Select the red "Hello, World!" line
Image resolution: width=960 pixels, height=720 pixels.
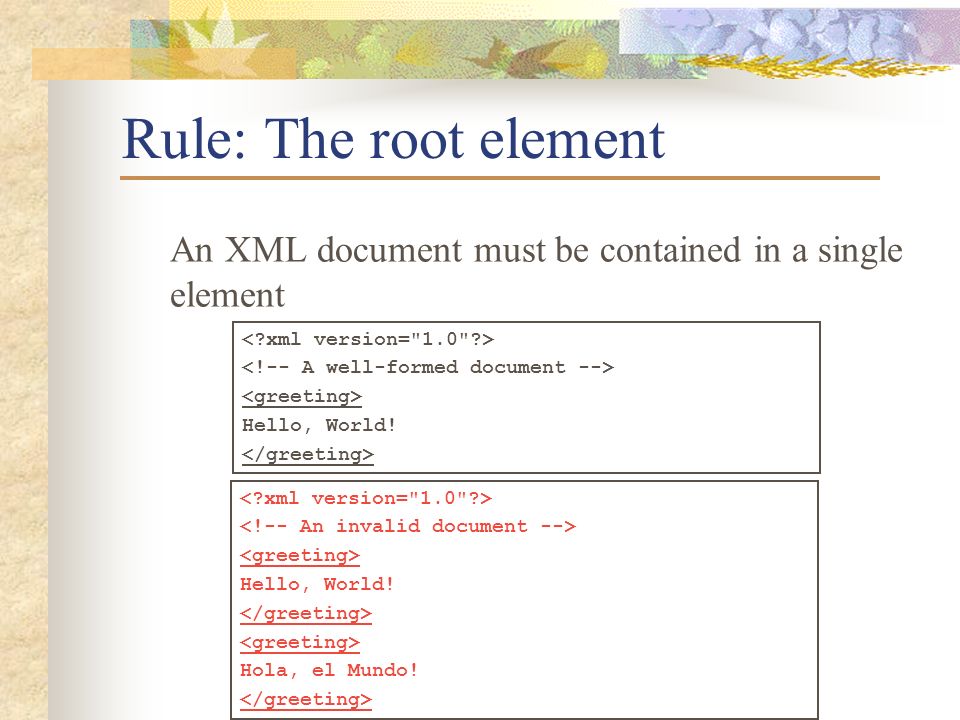tap(317, 584)
